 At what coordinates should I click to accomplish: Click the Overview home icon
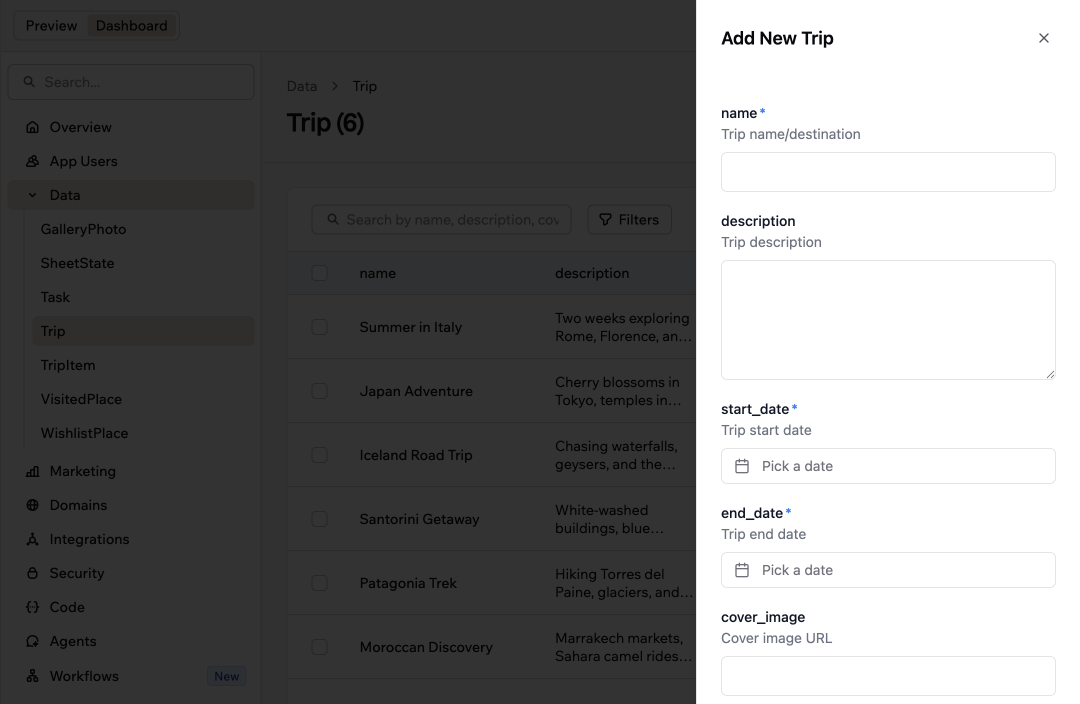pos(32,127)
